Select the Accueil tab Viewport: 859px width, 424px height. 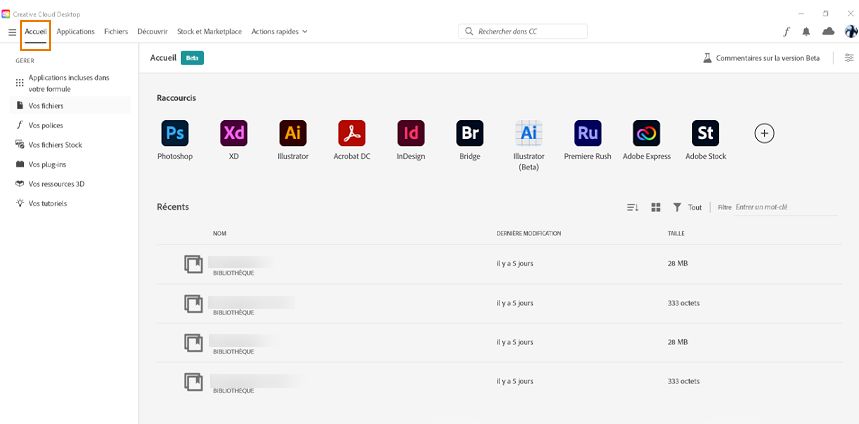pos(36,32)
